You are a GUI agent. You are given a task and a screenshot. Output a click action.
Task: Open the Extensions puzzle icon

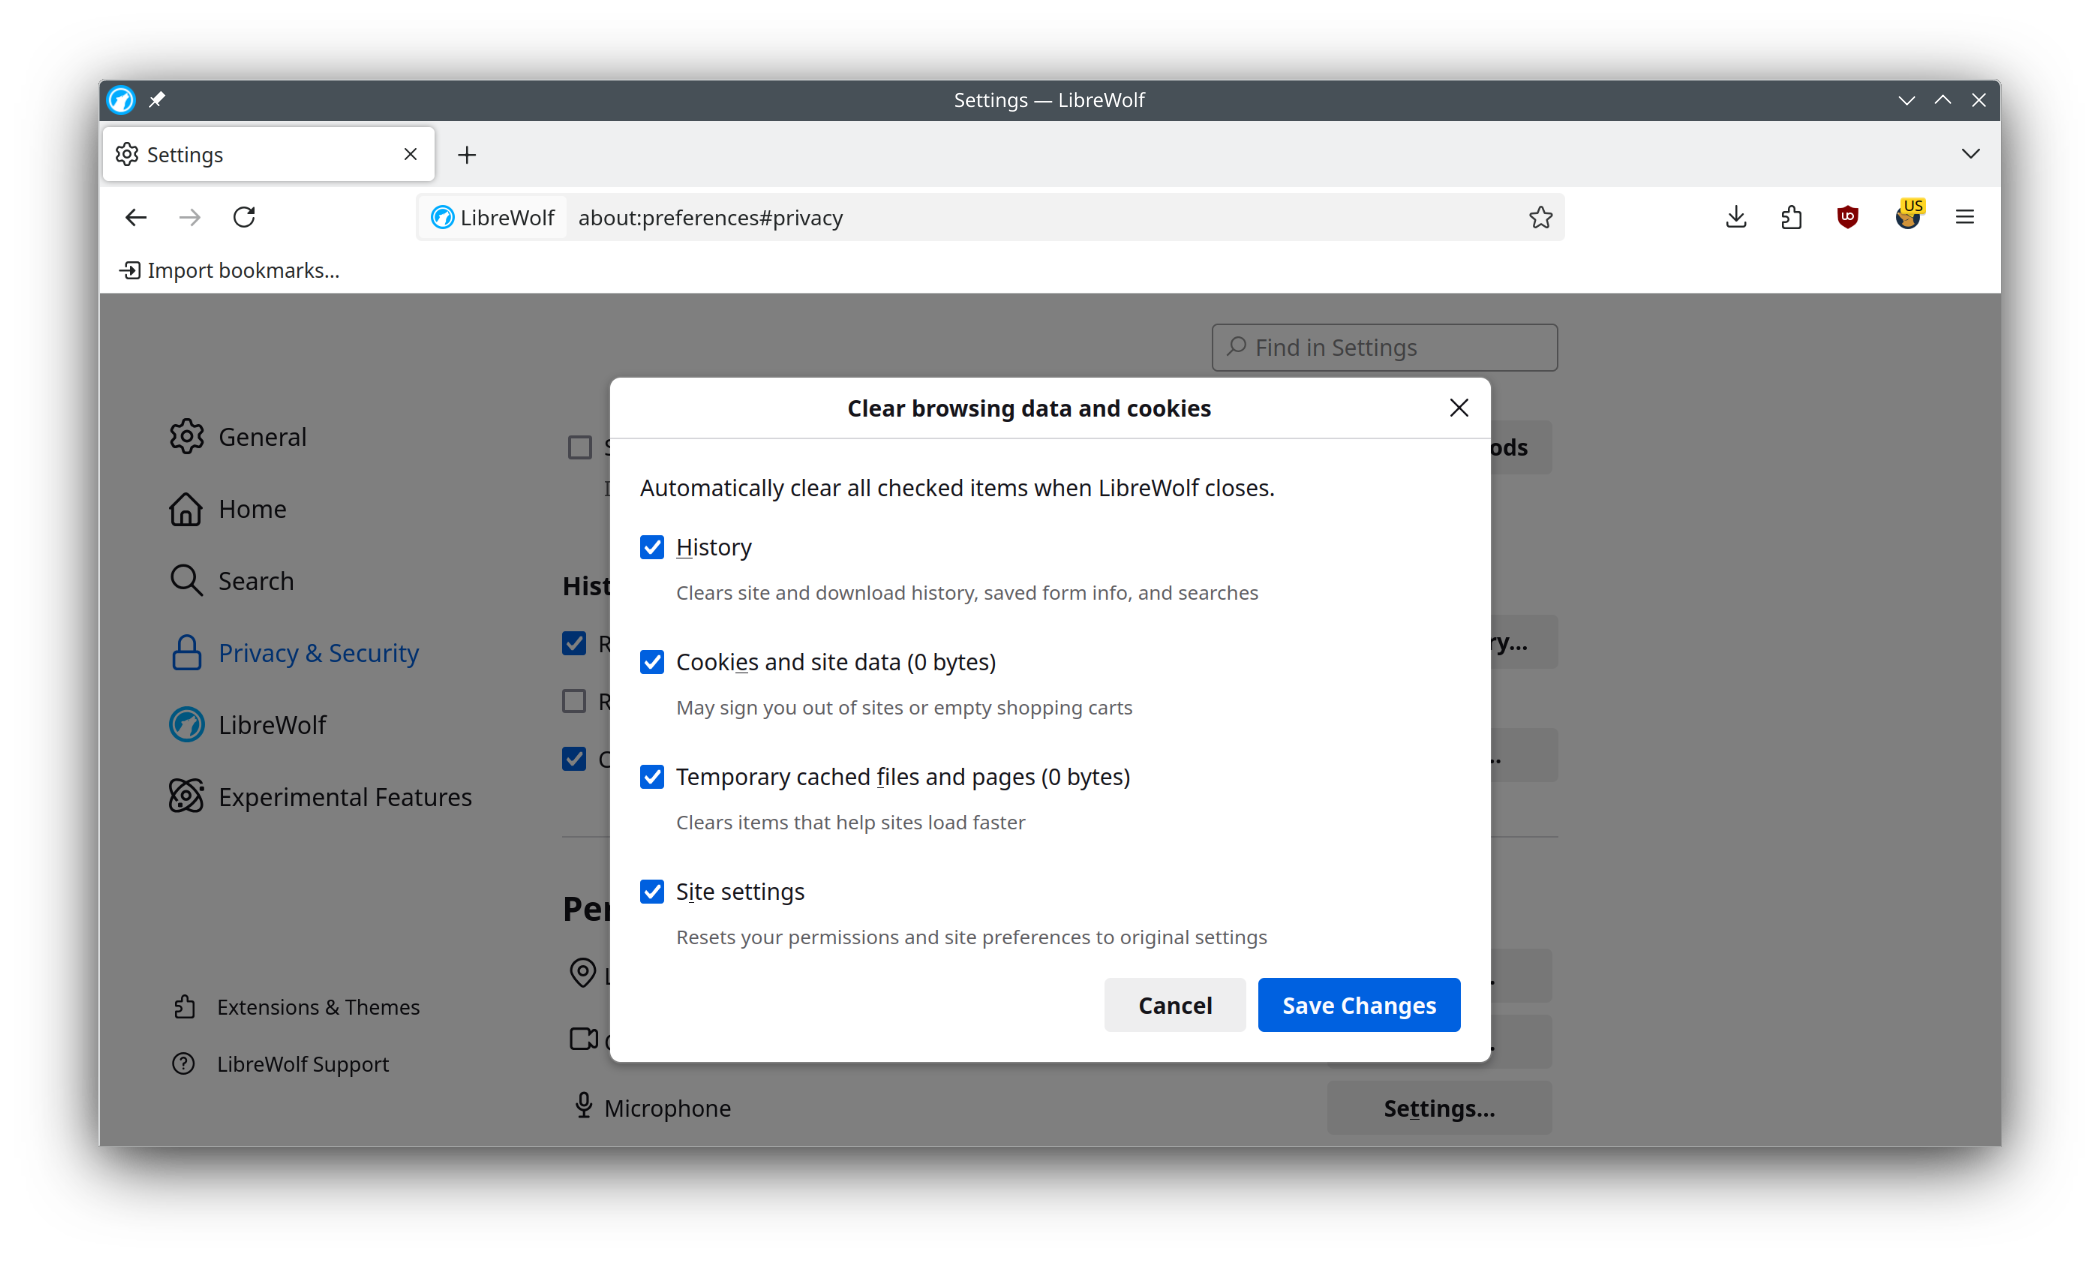click(1791, 217)
